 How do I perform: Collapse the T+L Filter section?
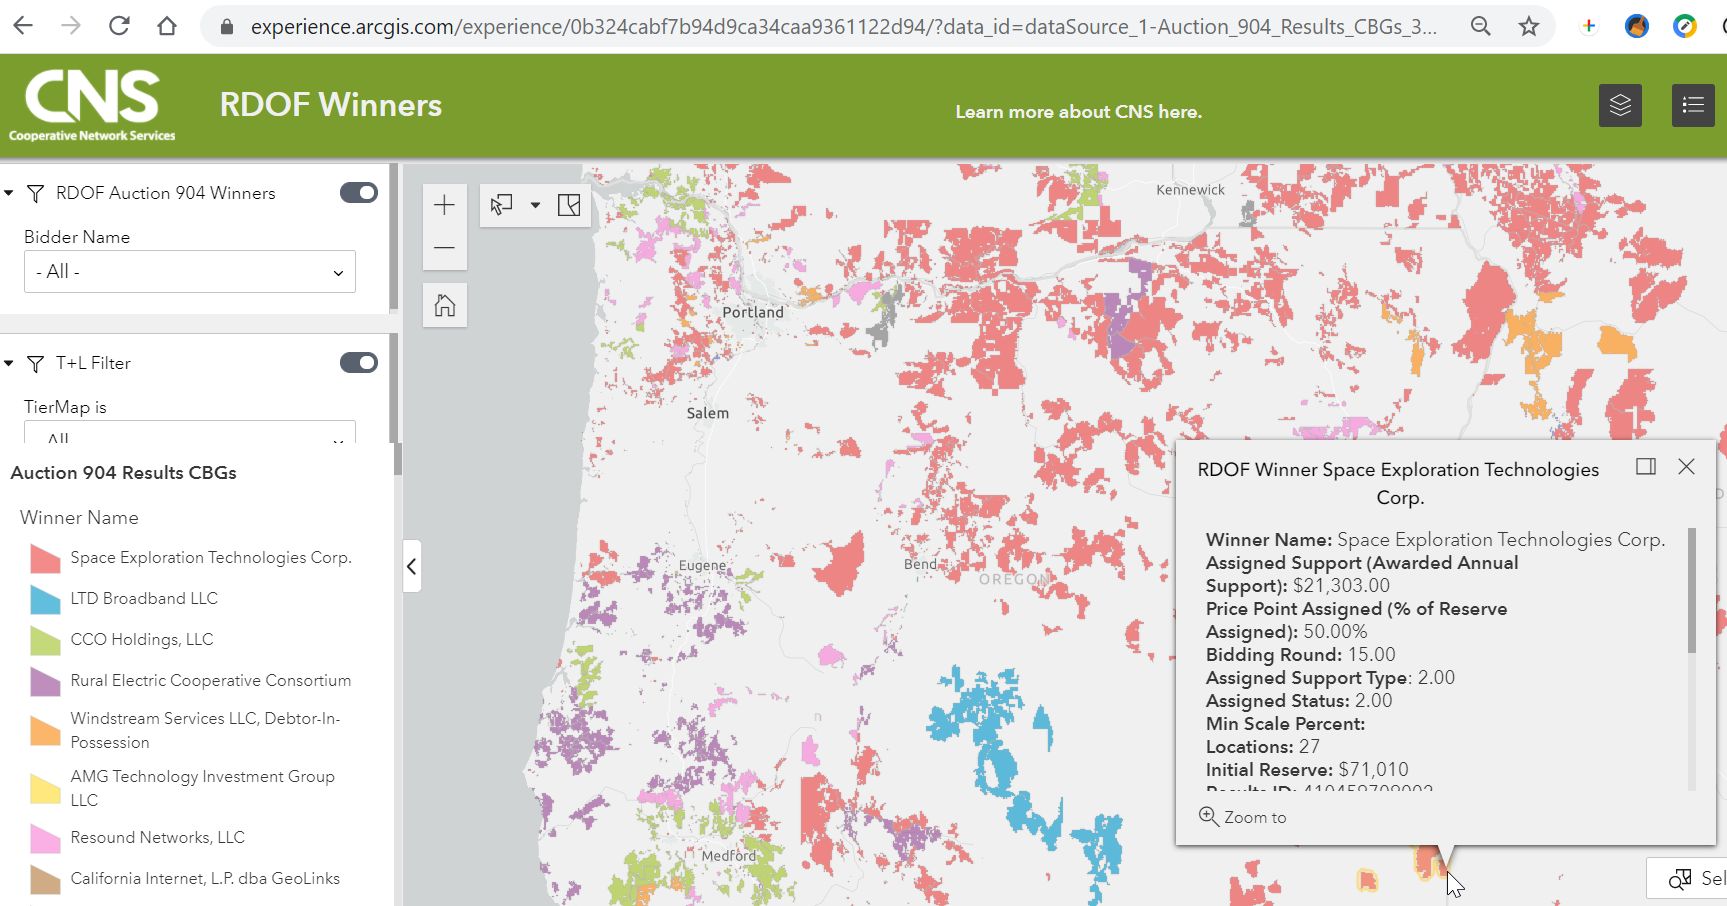[x=9, y=363]
